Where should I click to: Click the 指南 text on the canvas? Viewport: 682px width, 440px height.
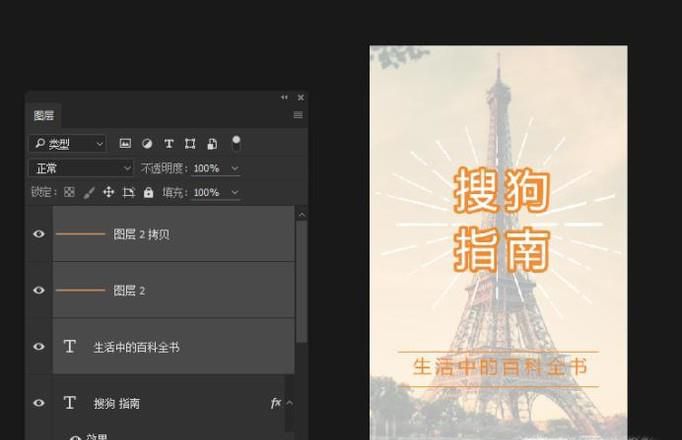502,250
